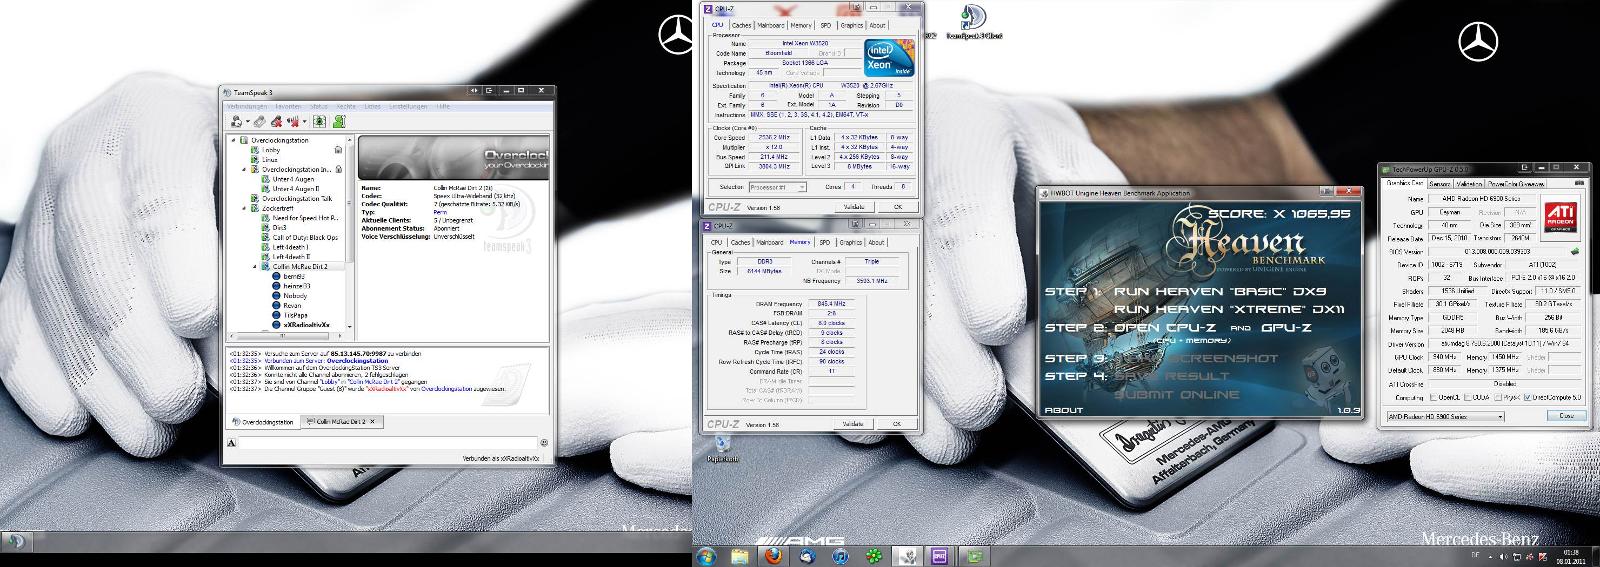1600x567 pixels.
Task: Collapse the Overclockingstation server tree node
Action: coord(233,140)
